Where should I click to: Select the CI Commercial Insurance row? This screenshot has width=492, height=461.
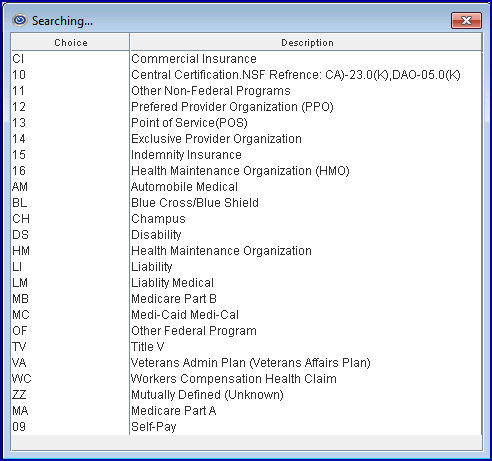(x=247, y=59)
